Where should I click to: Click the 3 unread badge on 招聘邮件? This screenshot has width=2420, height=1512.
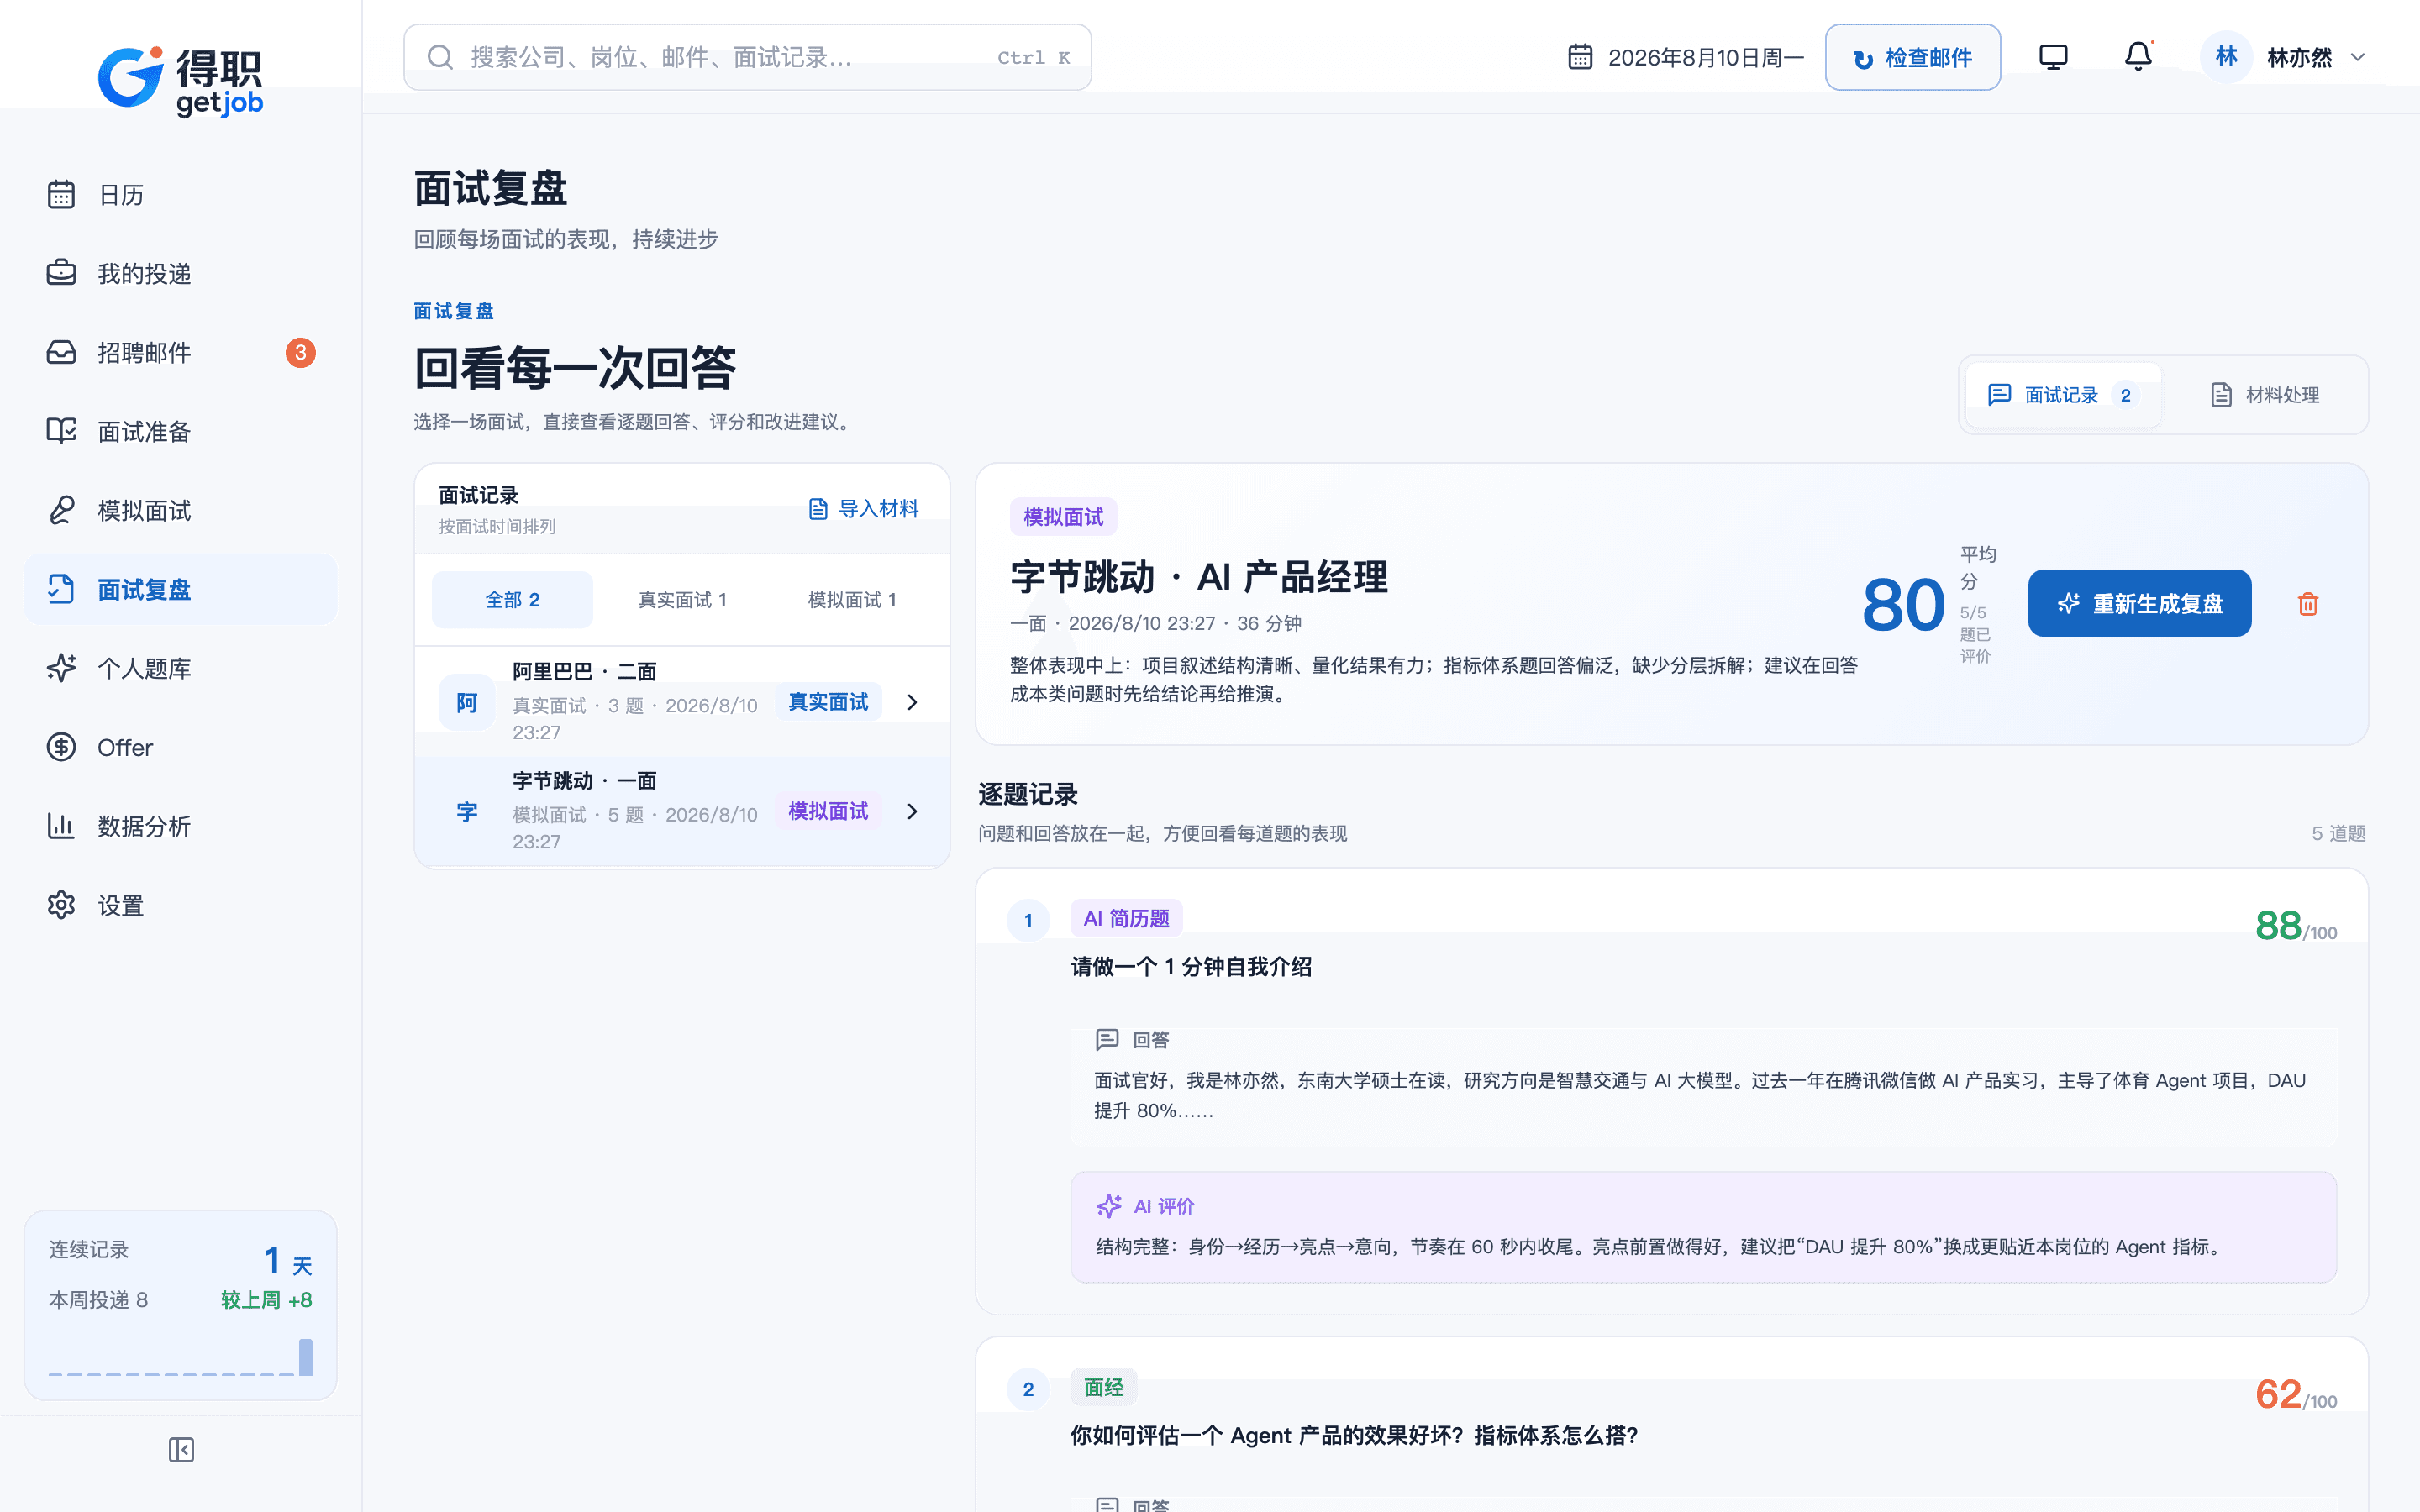click(x=300, y=352)
